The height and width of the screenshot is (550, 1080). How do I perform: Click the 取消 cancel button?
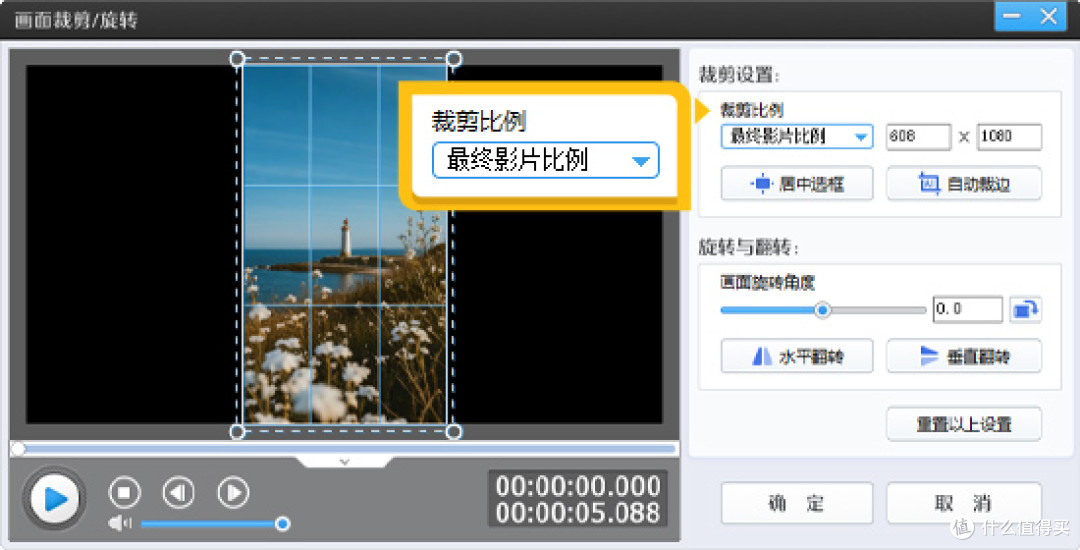[x=964, y=503]
